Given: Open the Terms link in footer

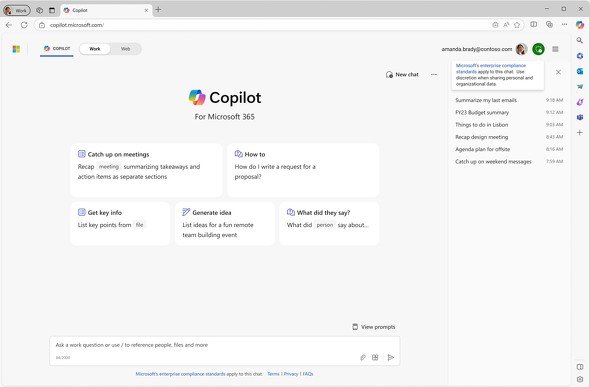Looking at the screenshot, I should pos(273,374).
